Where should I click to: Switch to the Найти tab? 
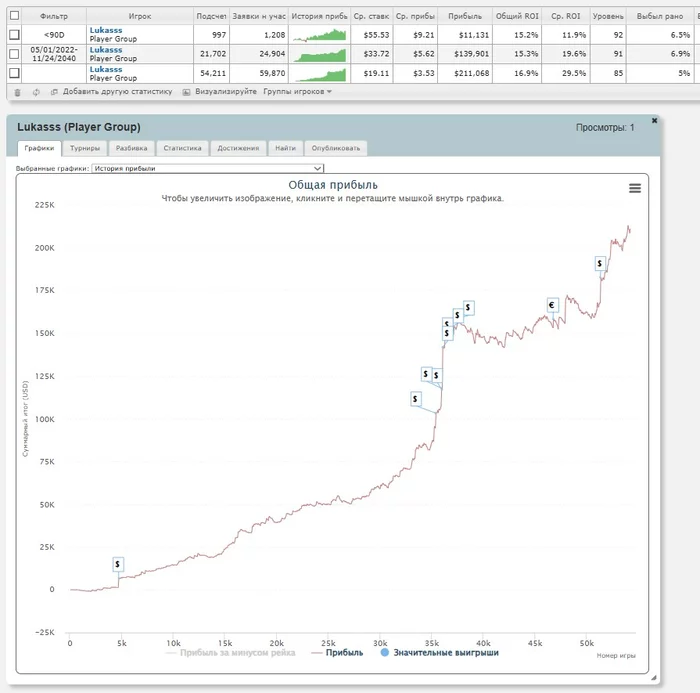[x=285, y=148]
